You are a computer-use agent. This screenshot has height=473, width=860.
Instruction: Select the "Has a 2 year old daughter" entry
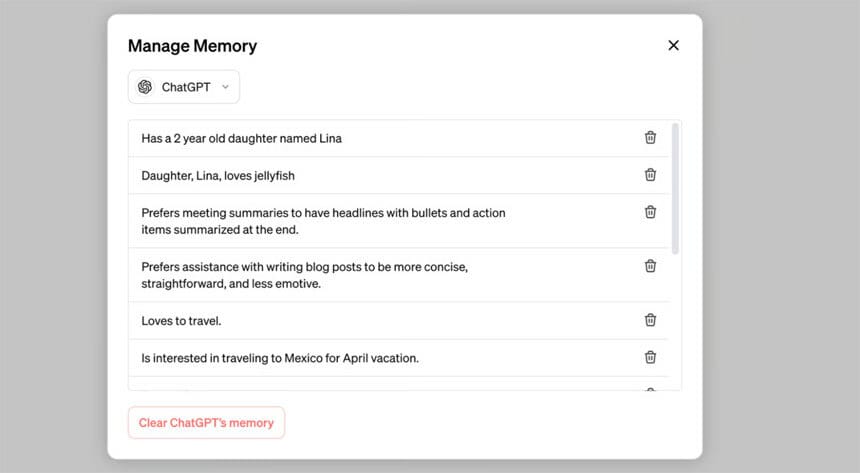tap(241, 139)
